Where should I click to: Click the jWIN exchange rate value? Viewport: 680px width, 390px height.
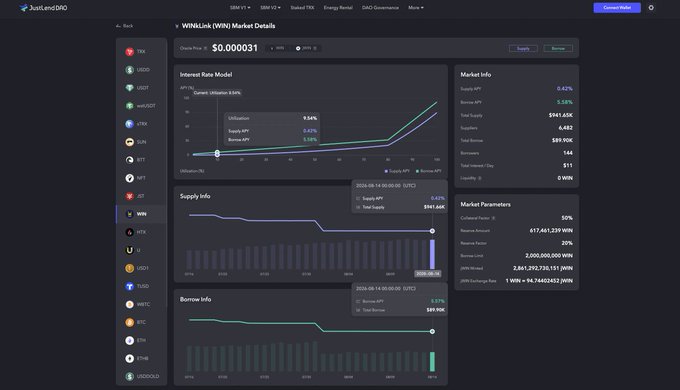pos(539,281)
